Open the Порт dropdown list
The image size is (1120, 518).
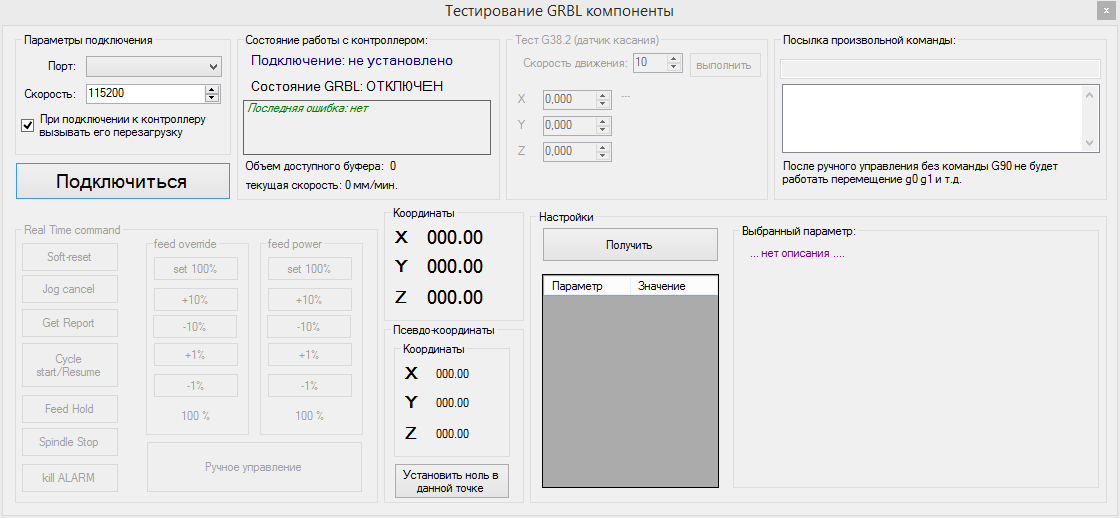[x=154, y=66]
